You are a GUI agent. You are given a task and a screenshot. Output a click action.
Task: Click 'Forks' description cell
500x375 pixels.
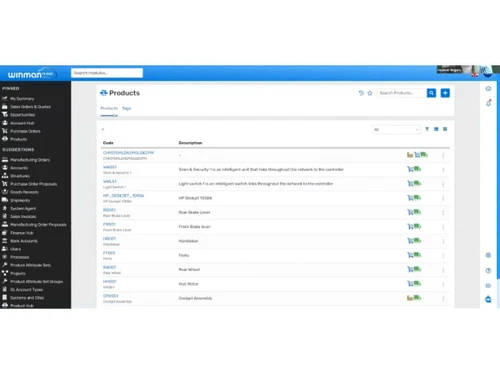tap(184, 255)
